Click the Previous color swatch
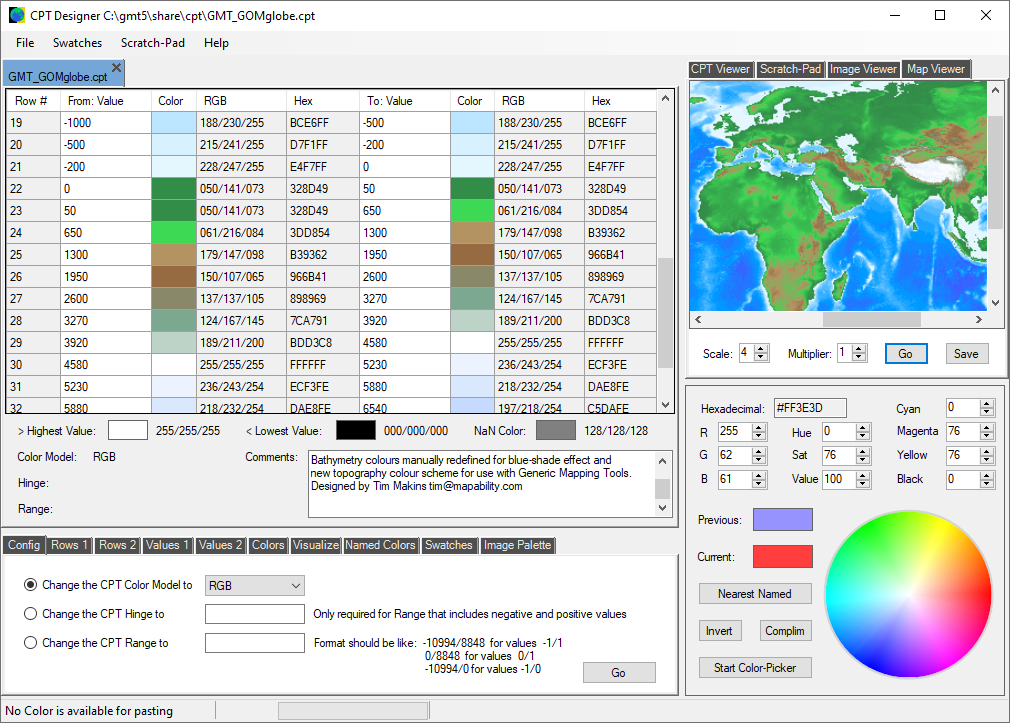 point(783,519)
